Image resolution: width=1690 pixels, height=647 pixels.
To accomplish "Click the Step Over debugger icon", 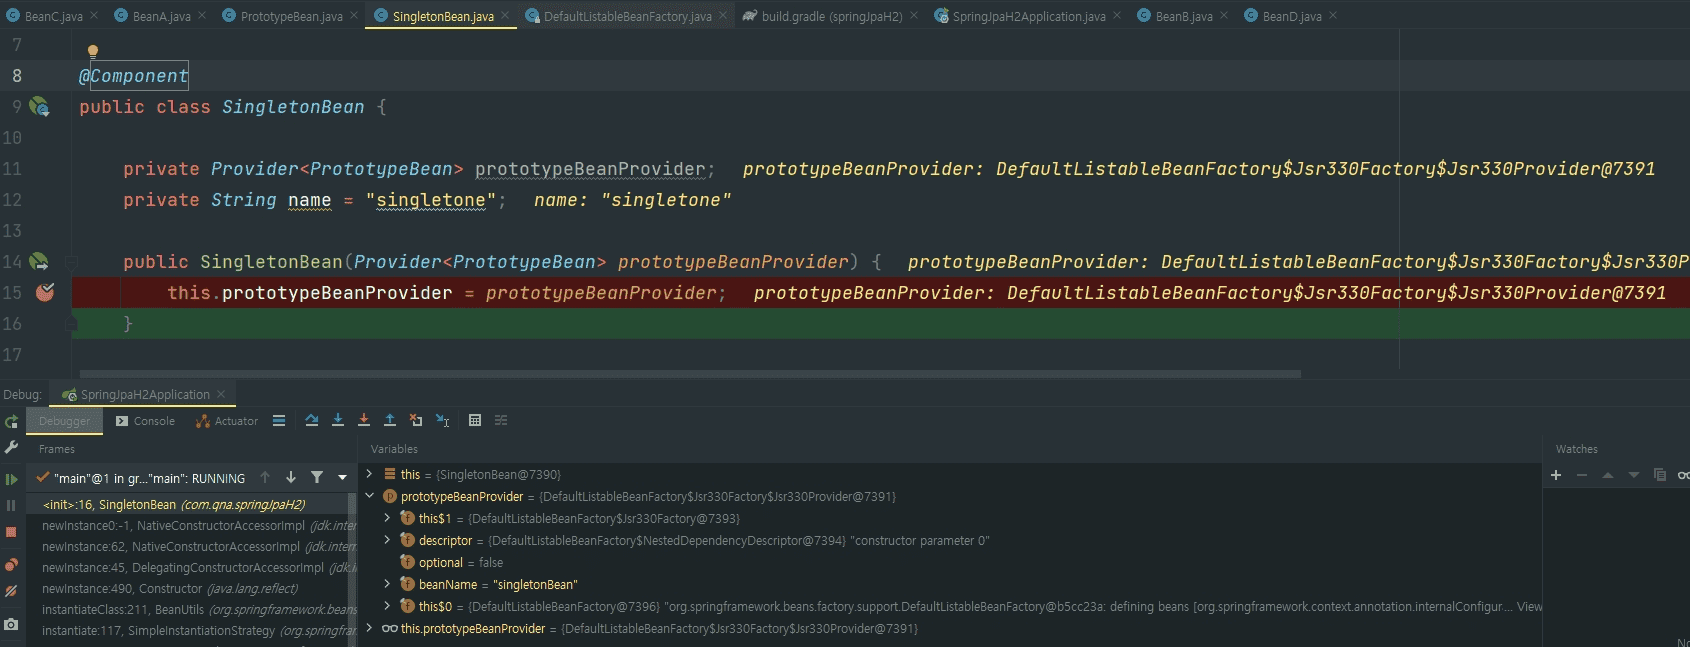I will (x=312, y=421).
